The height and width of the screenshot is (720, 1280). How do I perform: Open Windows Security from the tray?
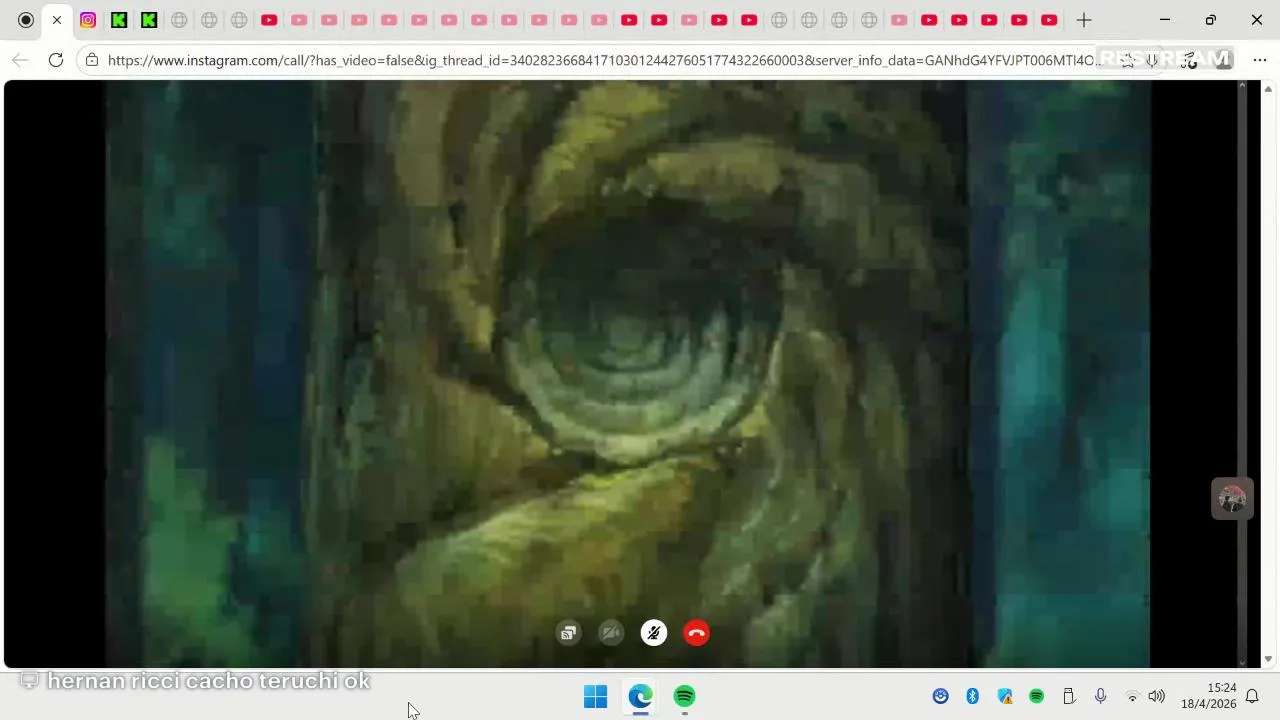pyautogui.click(x=1005, y=696)
